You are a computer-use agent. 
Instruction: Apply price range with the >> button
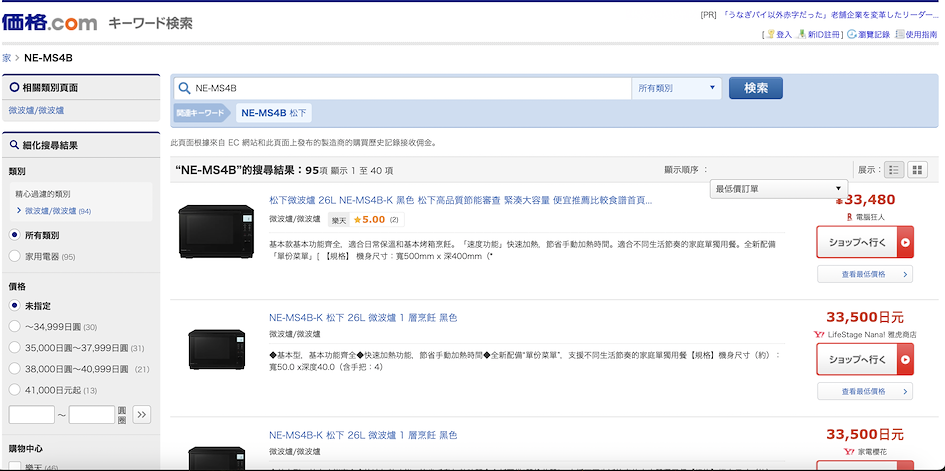[x=141, y=414]
